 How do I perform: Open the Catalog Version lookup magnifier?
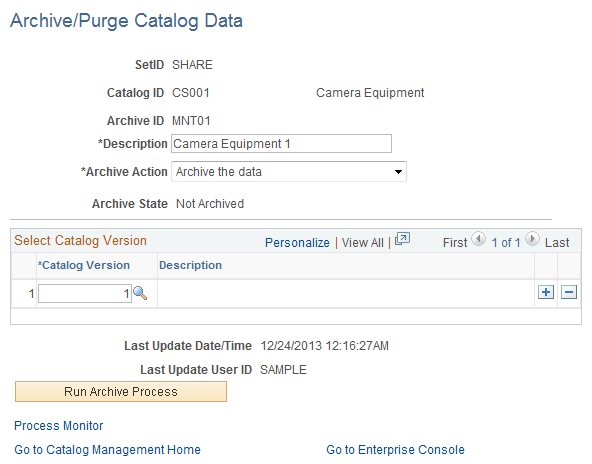pyautogui.click(x=140, y=293)
